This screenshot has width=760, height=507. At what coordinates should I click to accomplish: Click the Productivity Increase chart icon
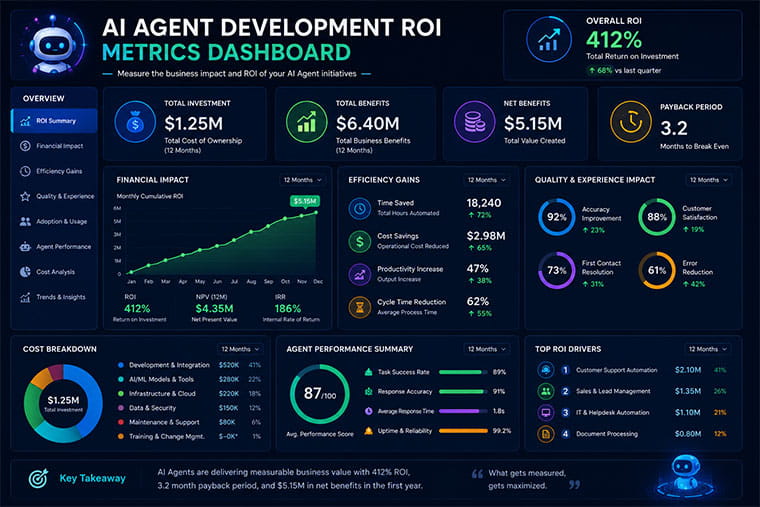click(360, 274)
